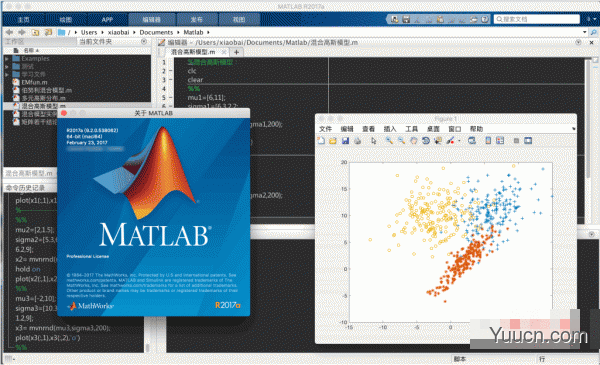Select the Brush data tool
Screen dimensions: 600x365
450,141
